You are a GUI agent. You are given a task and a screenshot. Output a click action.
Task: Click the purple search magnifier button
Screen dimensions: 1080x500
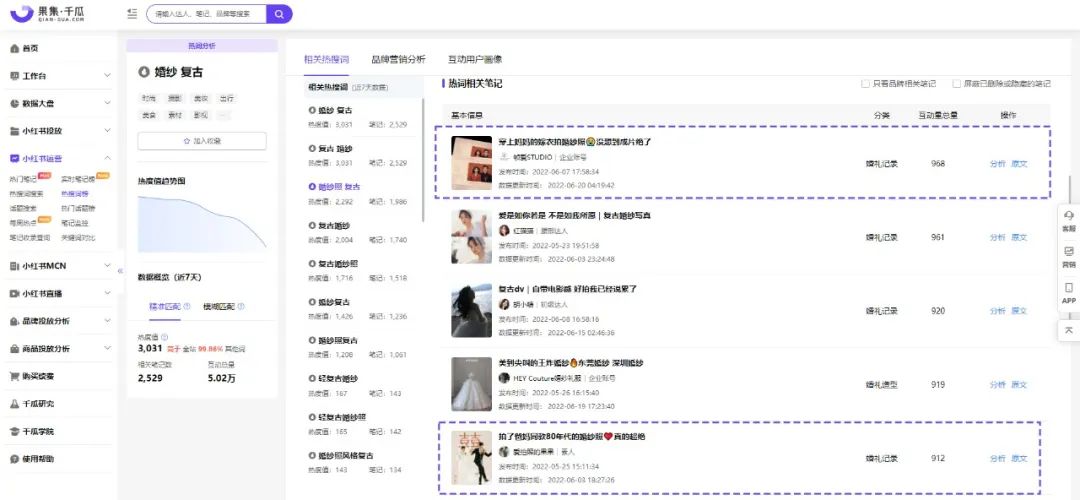[279, 13]
